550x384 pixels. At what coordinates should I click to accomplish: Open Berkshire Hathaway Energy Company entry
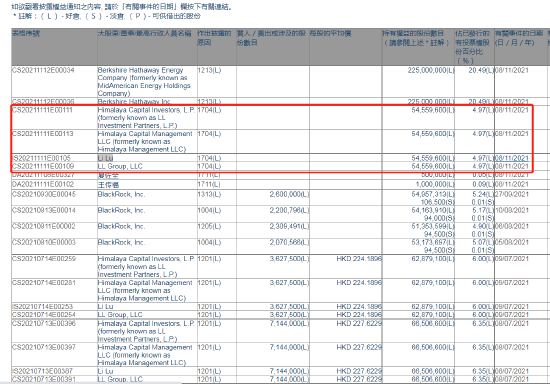tap(144, 82)
